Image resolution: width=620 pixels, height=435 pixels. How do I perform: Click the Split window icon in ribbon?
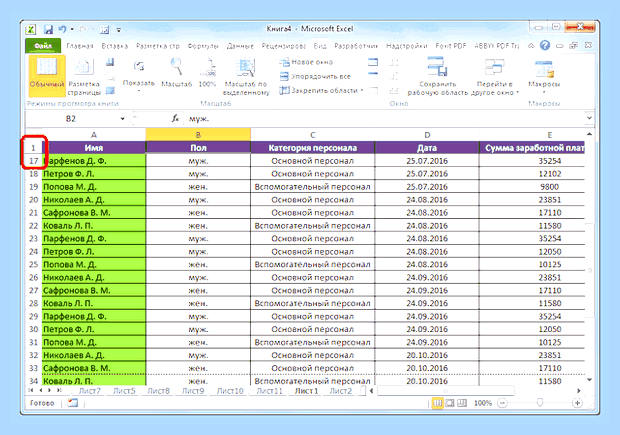point(373,62)
